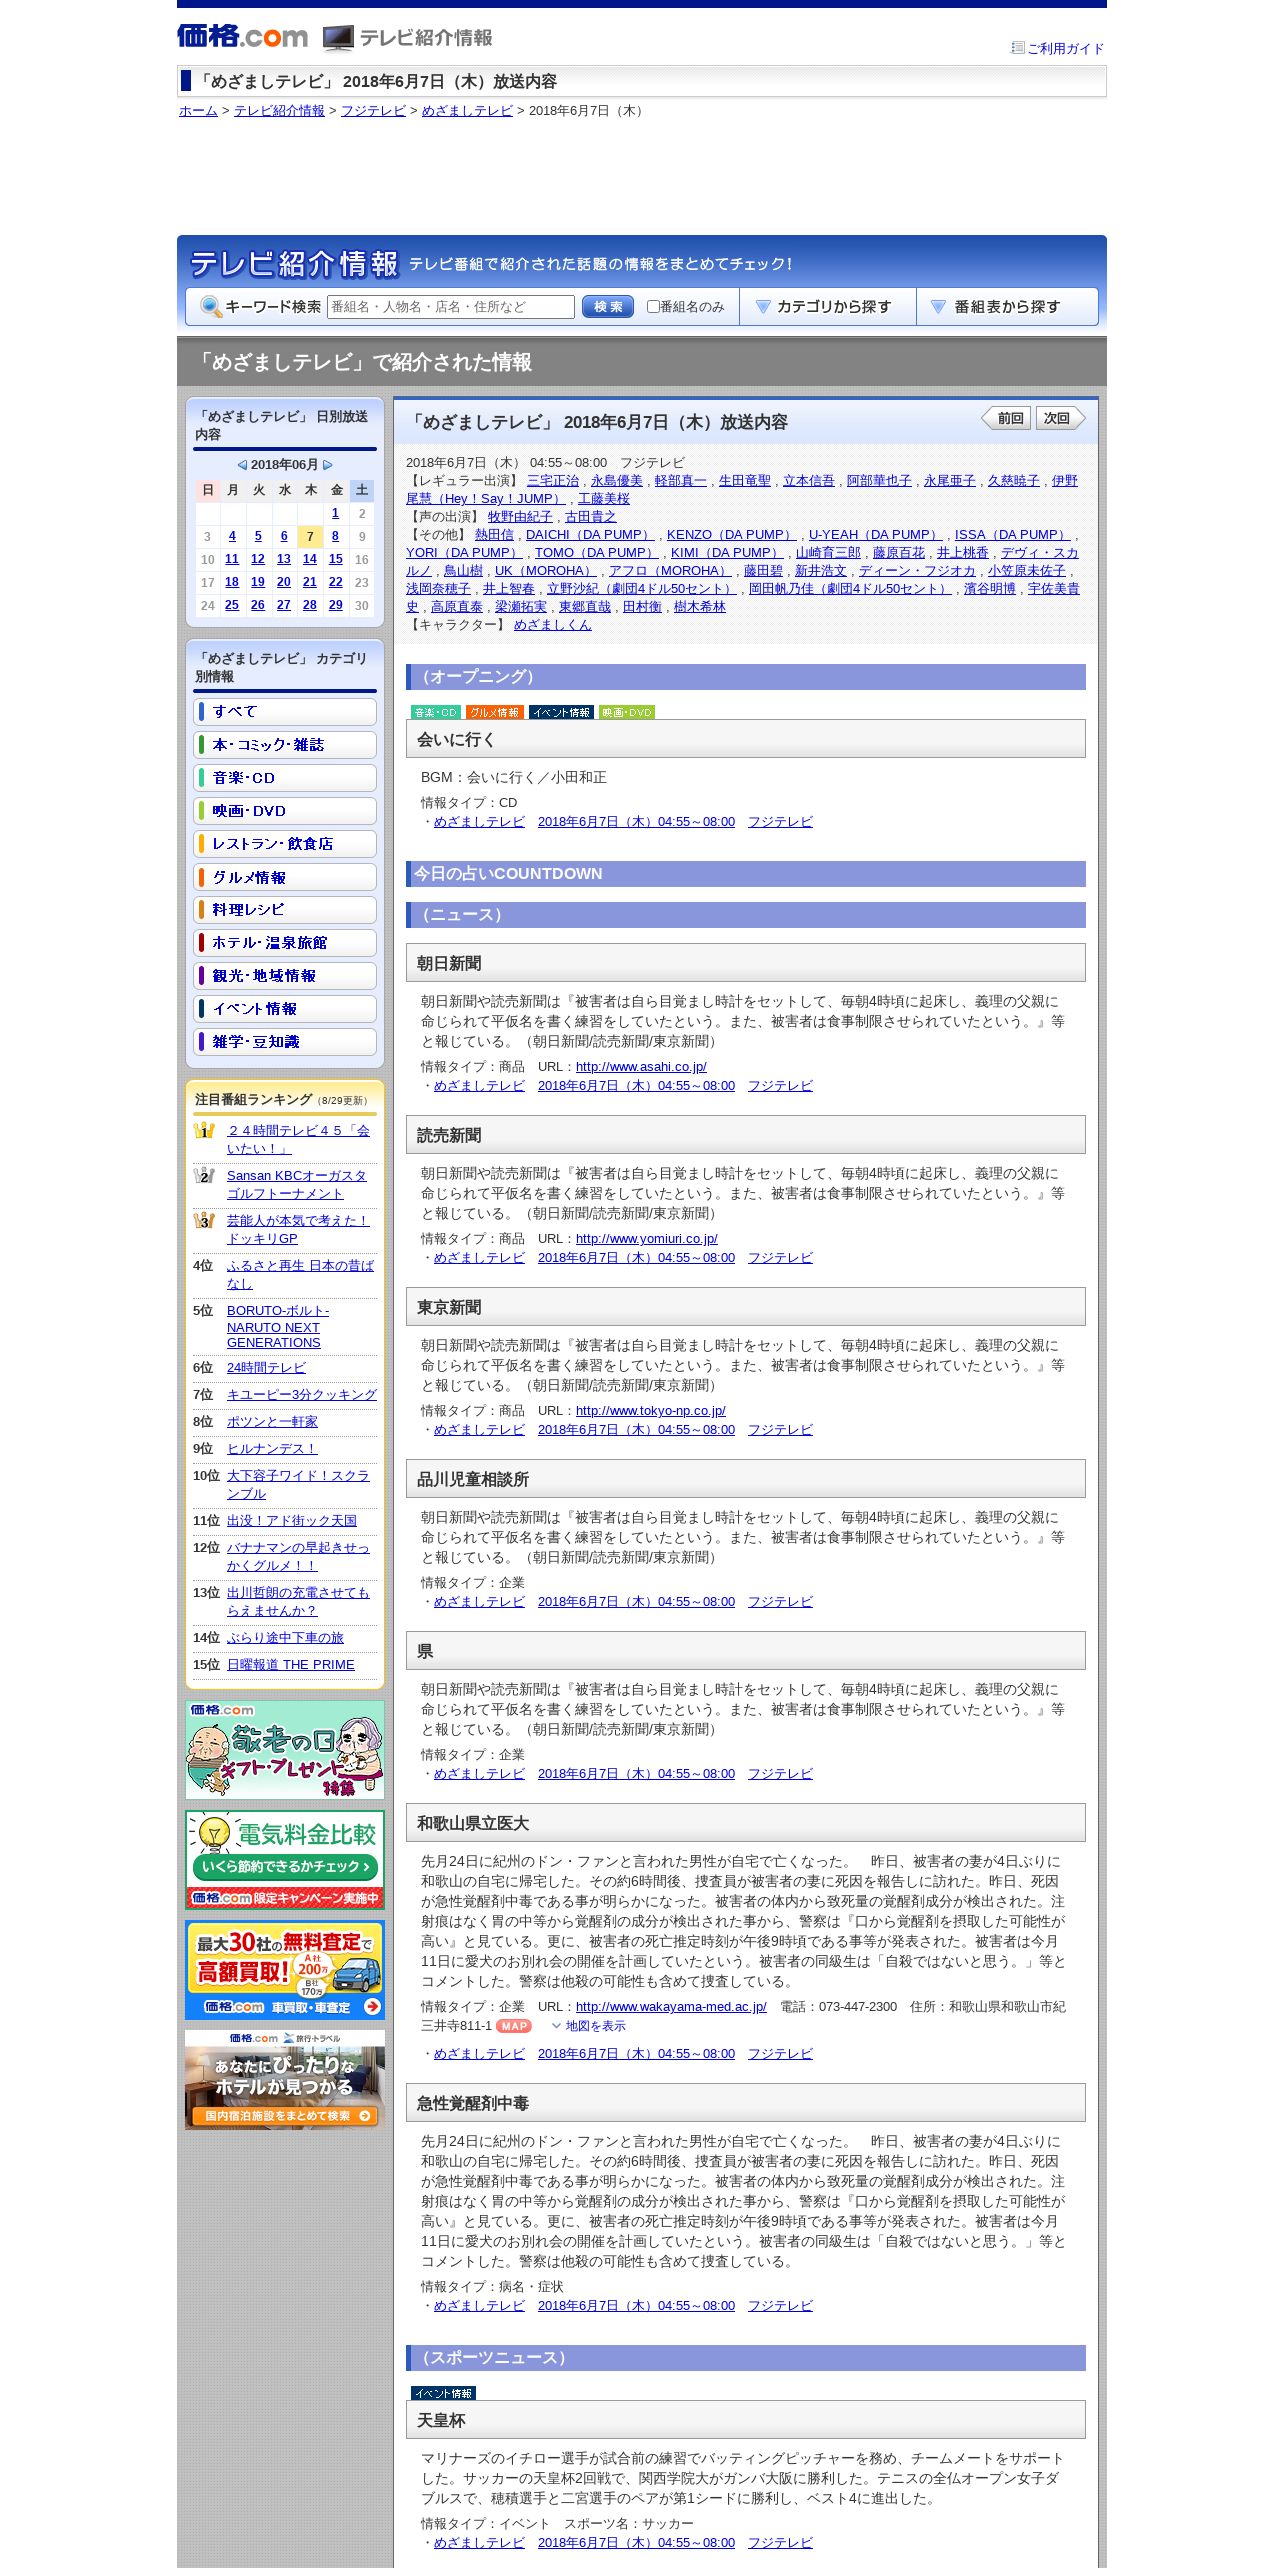Click the 価格.com logo

[x=243, y=37]
